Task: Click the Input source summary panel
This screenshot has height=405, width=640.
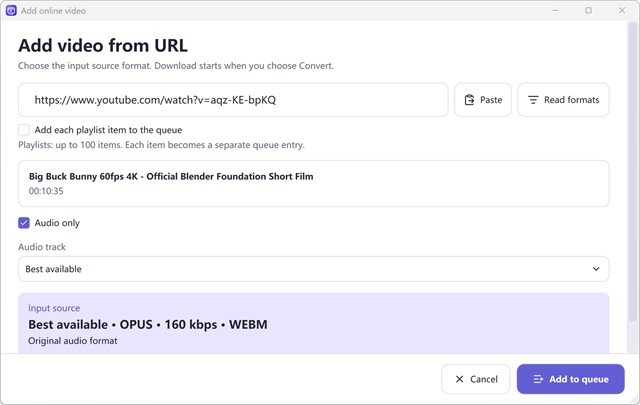Action: [x=313, y=323]
